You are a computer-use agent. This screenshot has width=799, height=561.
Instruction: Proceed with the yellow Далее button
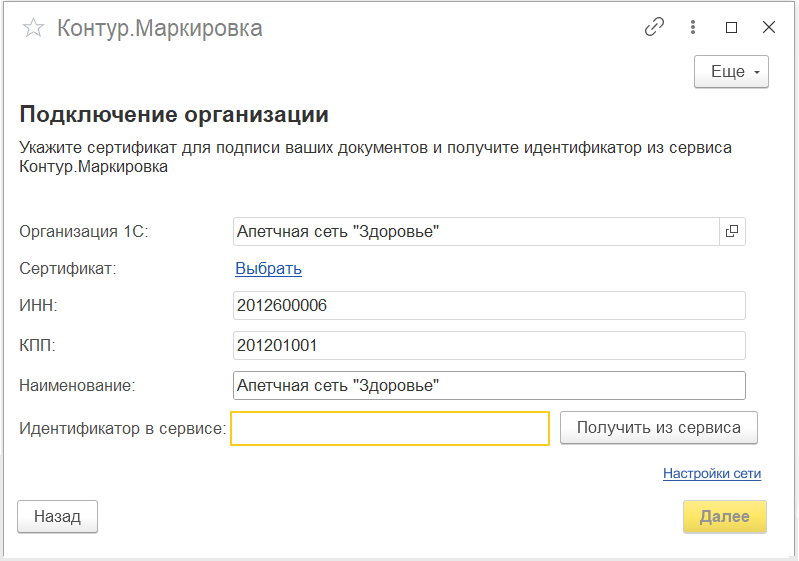click(725, 517)
